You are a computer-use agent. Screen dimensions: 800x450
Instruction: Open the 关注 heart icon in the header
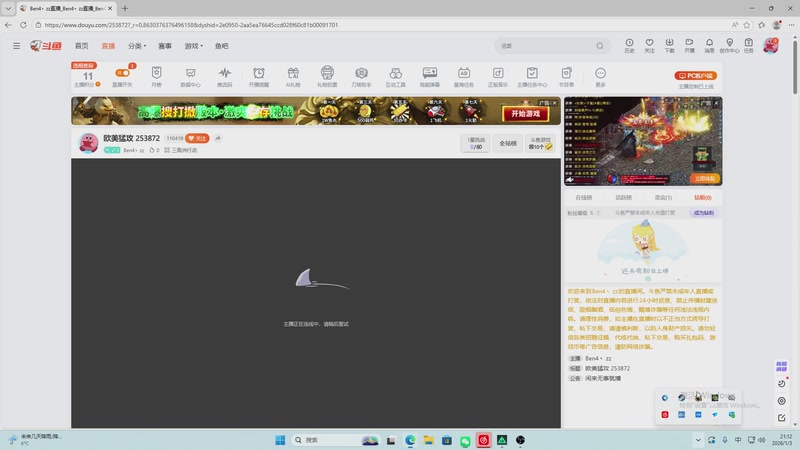(649, 45)
